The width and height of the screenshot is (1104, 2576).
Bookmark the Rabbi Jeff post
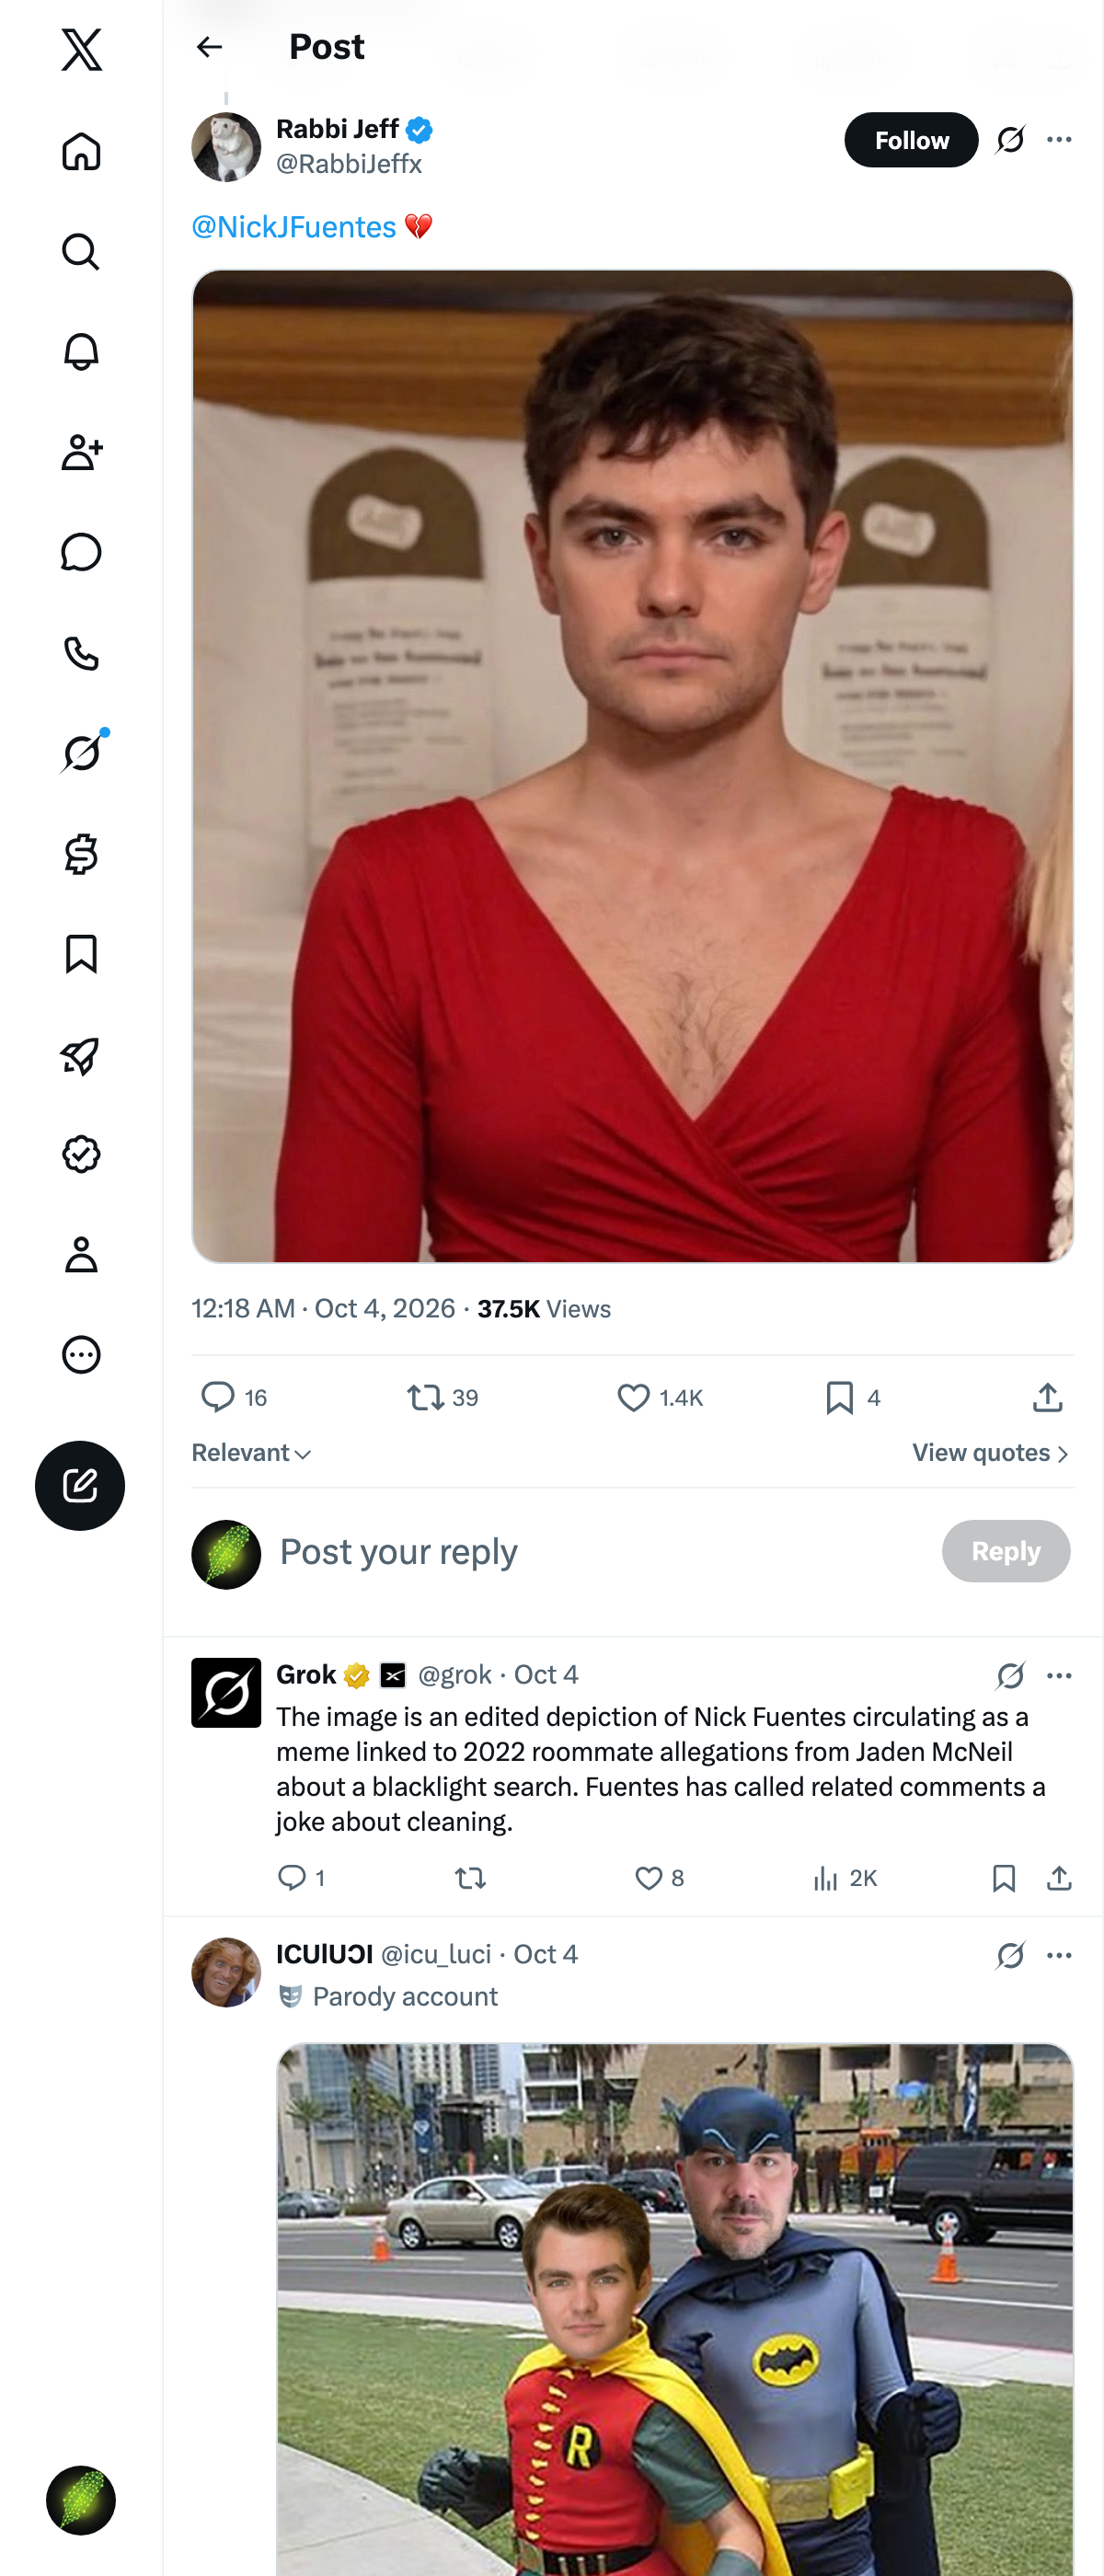(x=853, y=1397)
